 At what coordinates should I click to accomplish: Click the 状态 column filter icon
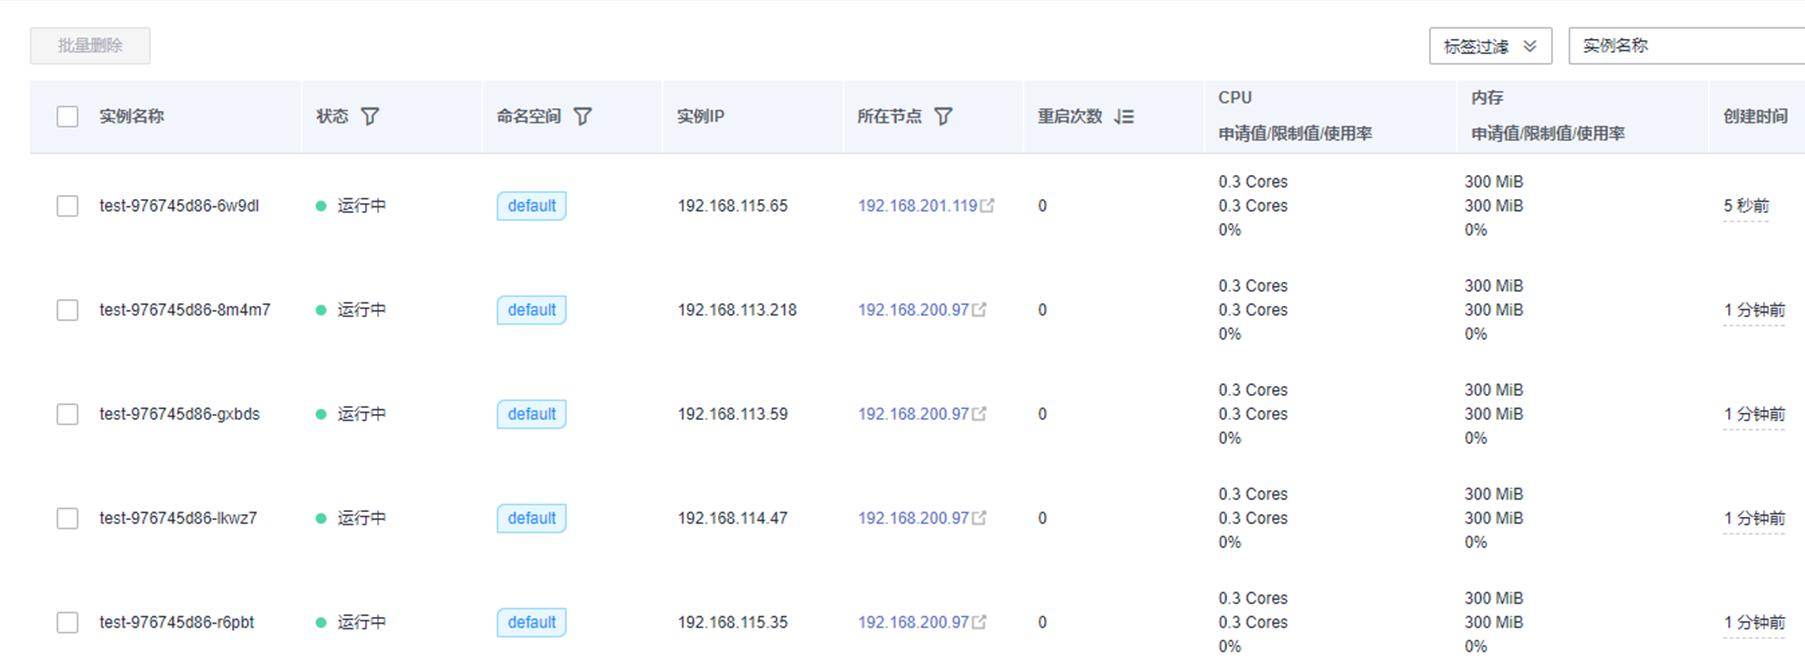370,117
